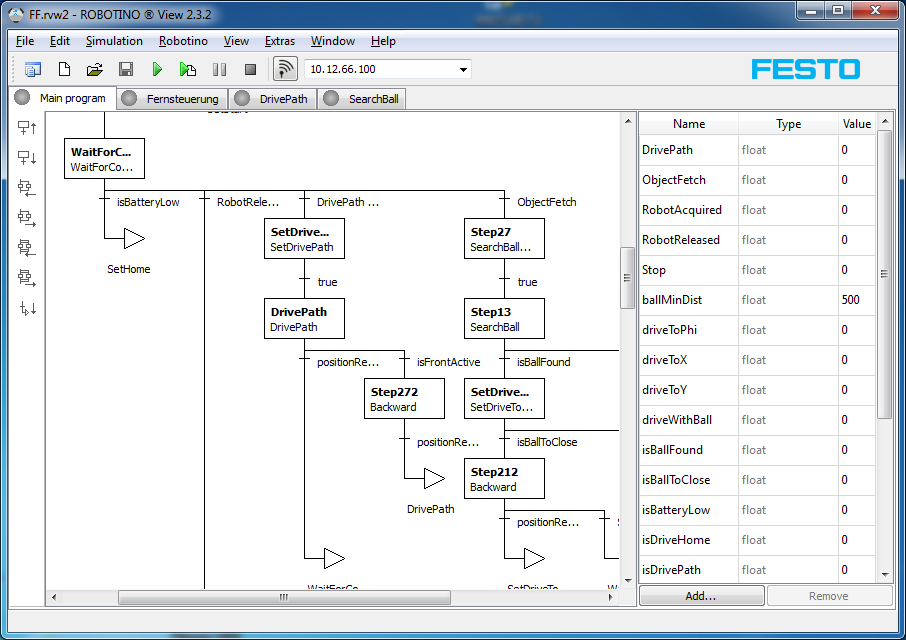Select the WaitForC... step box
This screenshot has height=640, width=906.
pos(105,159)
